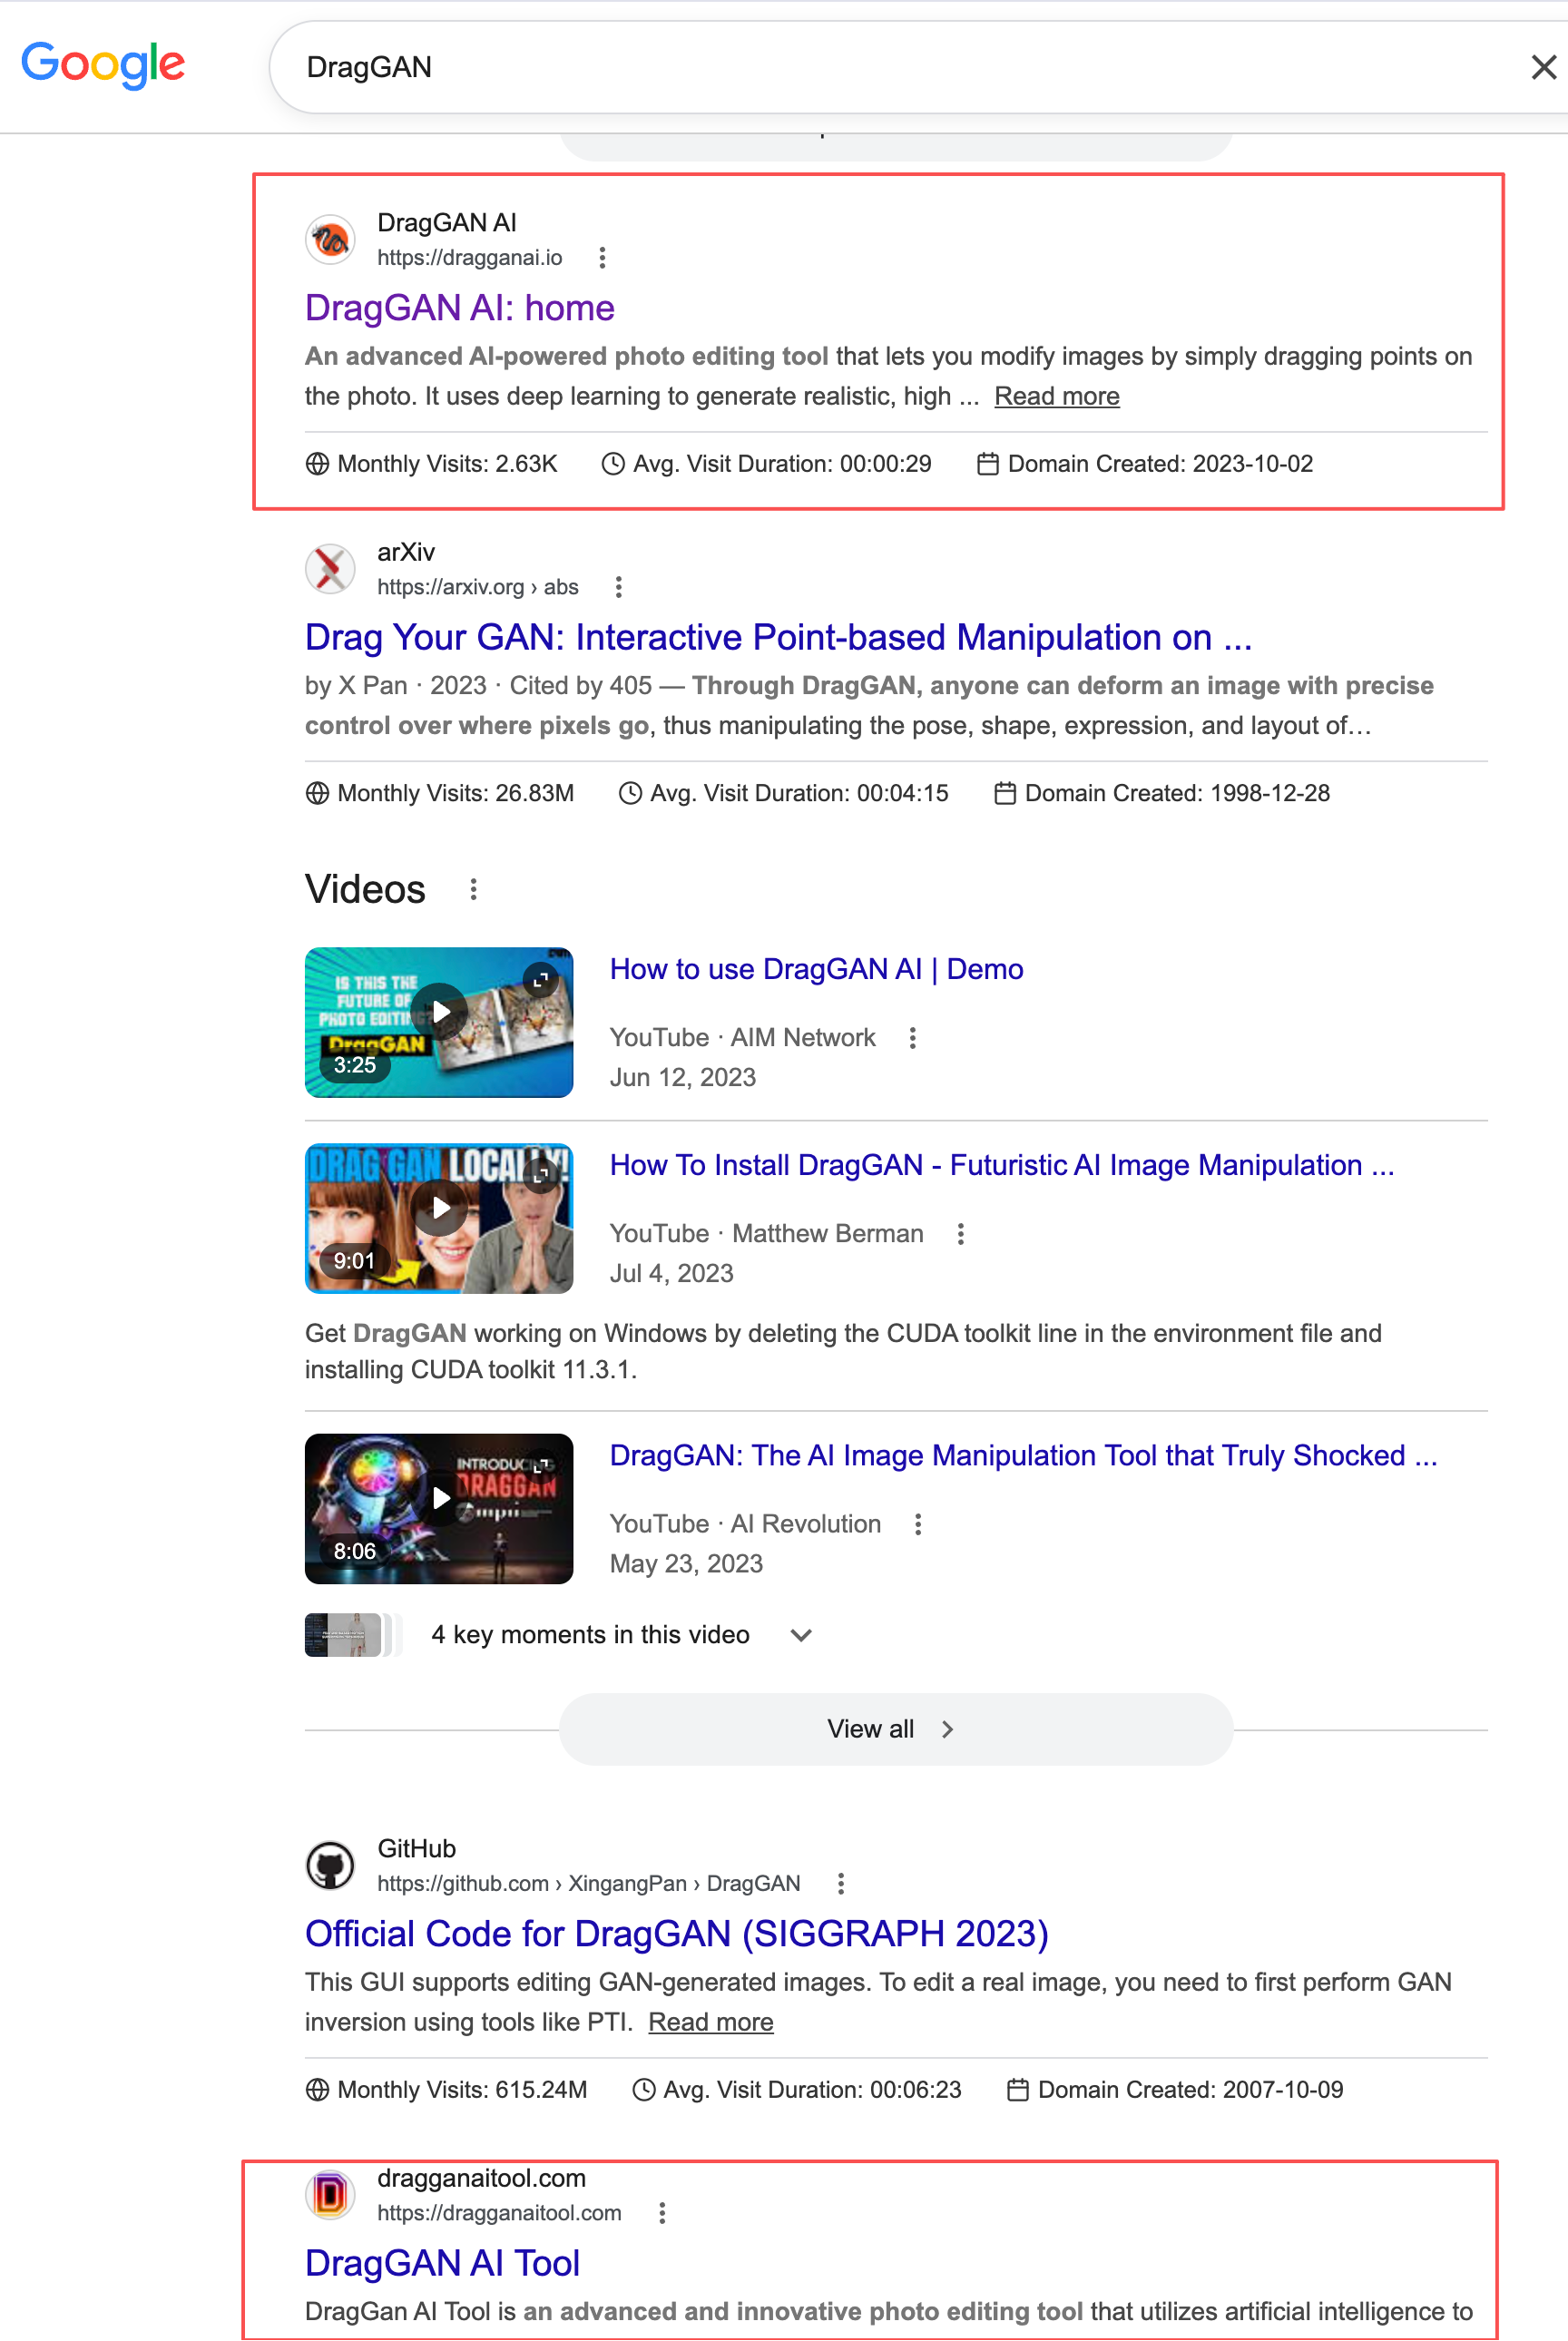
Task: Play the 'Introducing DragGAN' video thumbnail
Action: coord(439,1508)
